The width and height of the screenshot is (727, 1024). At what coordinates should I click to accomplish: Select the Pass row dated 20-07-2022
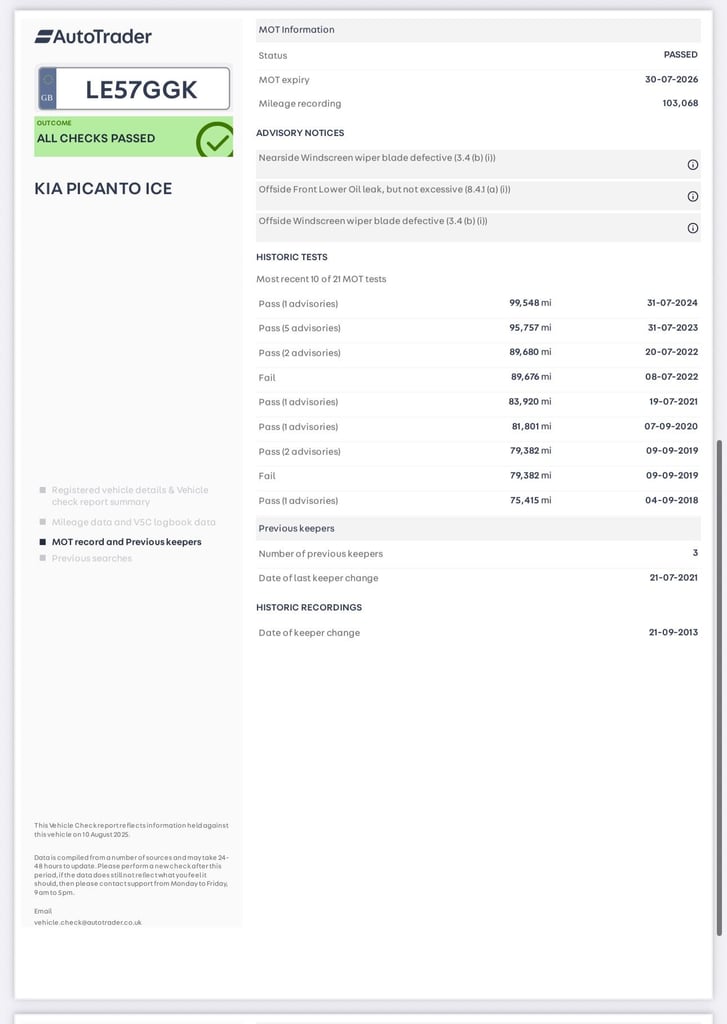[478, 353]
